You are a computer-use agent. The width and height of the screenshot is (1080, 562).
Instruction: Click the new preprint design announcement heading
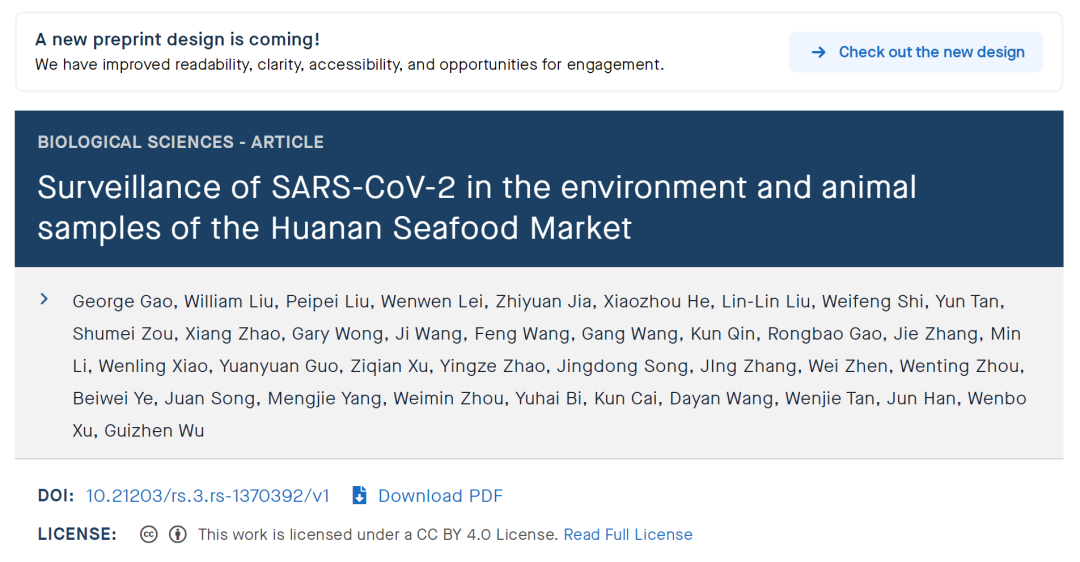coord(177,40)
